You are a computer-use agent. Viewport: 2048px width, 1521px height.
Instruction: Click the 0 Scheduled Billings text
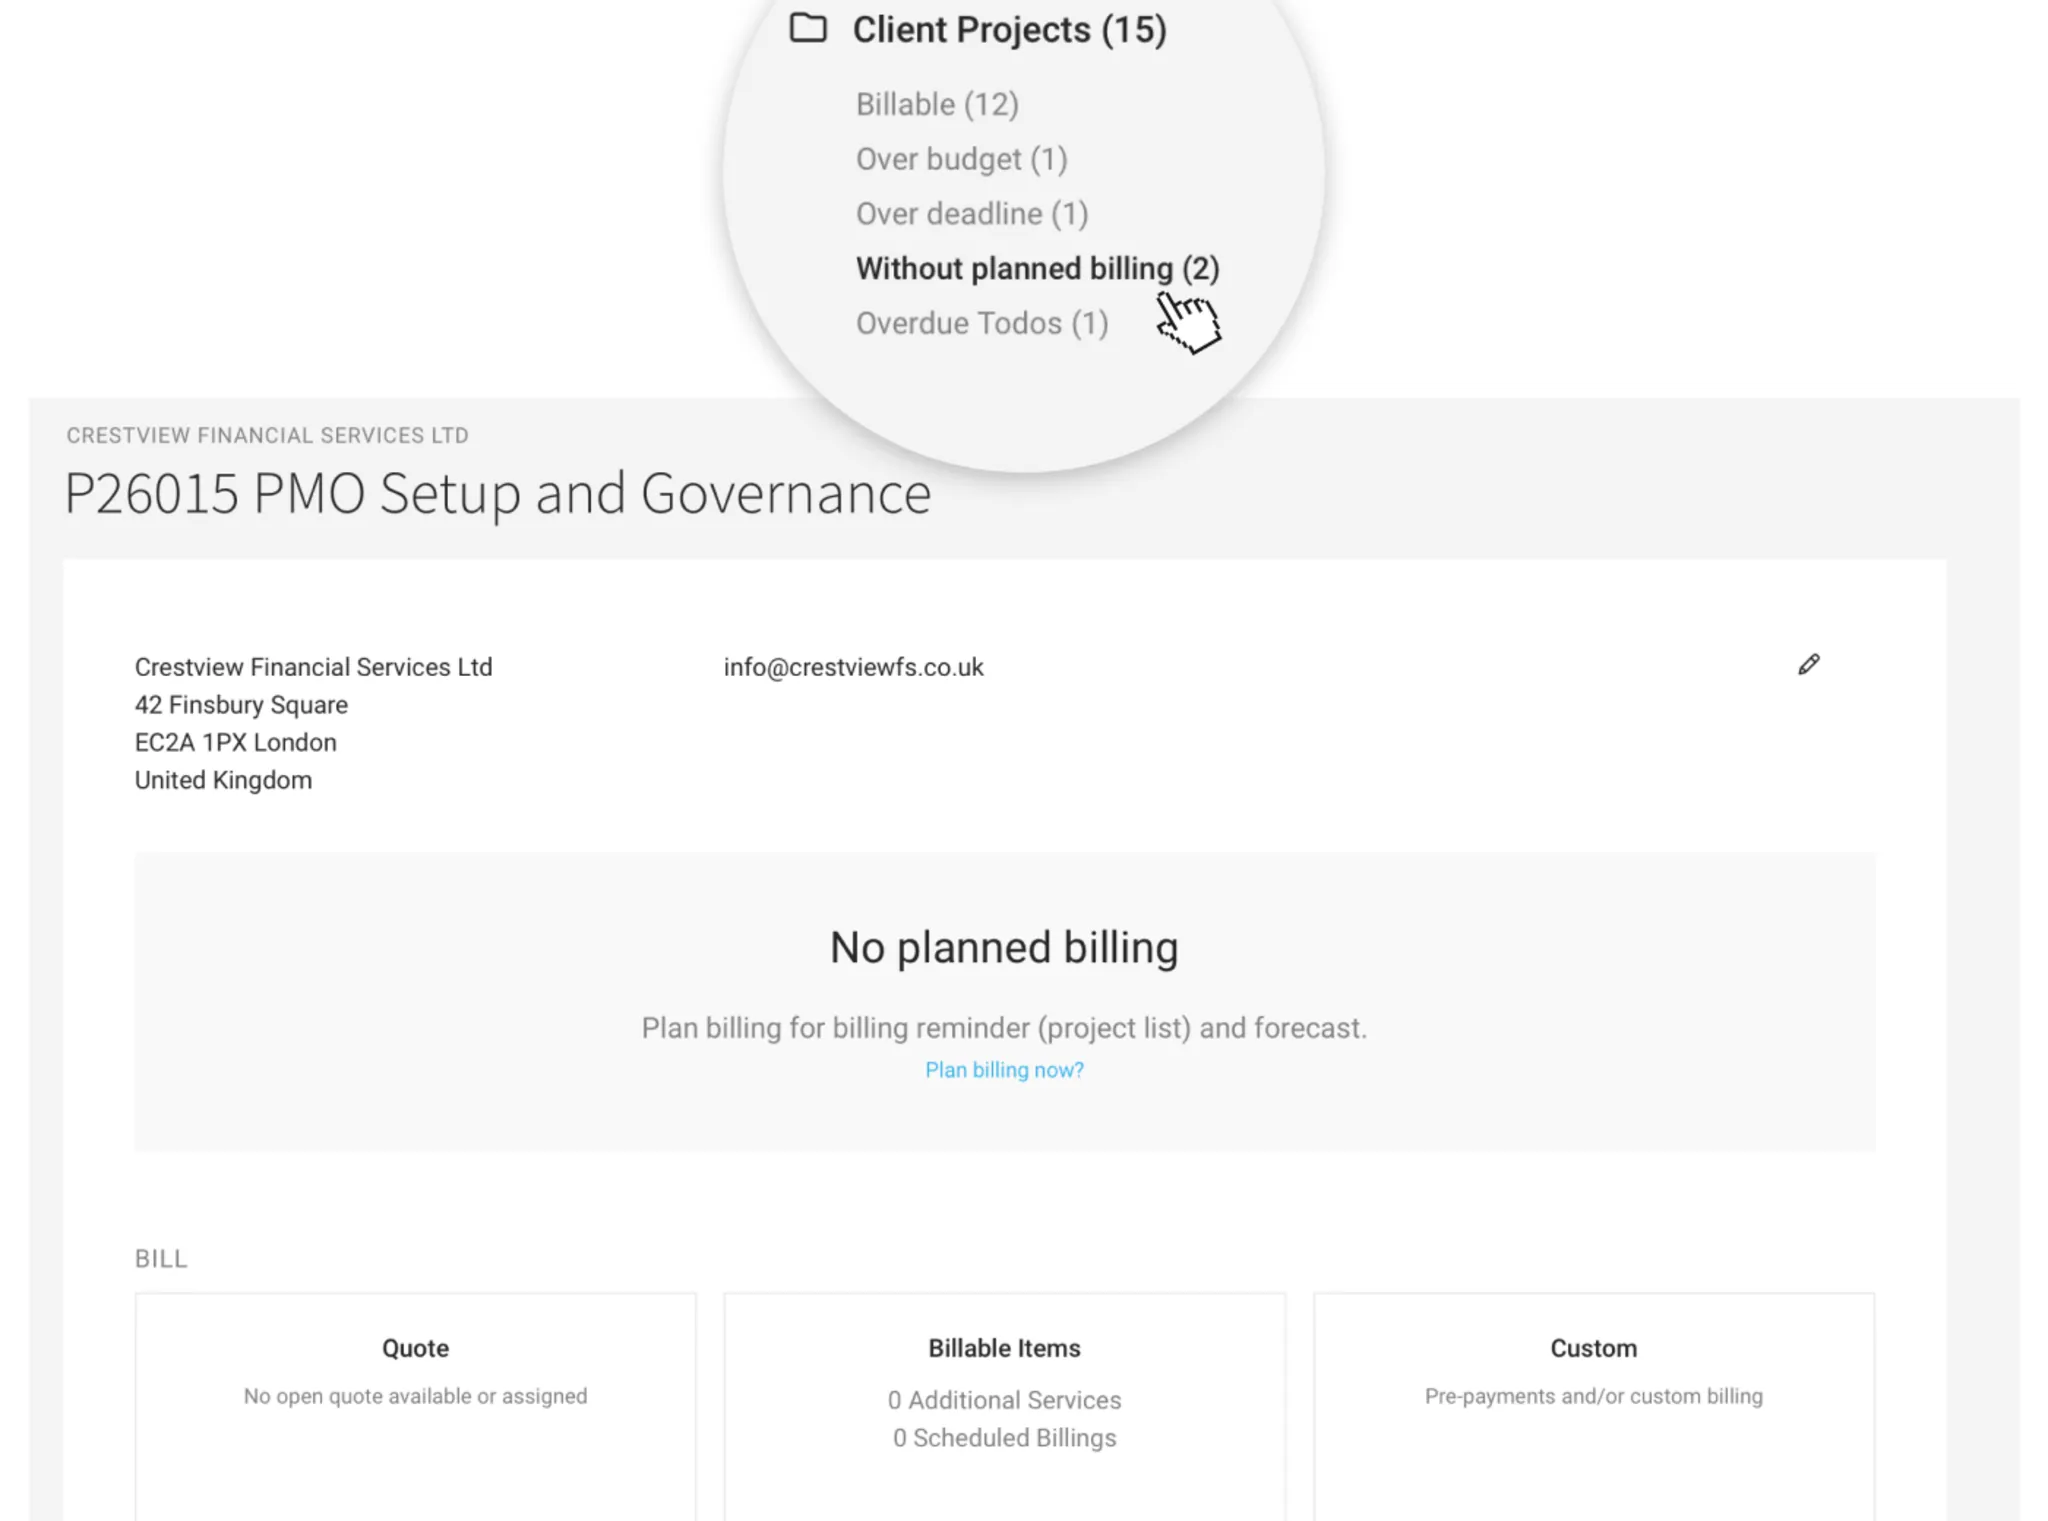[1004, 1438]
